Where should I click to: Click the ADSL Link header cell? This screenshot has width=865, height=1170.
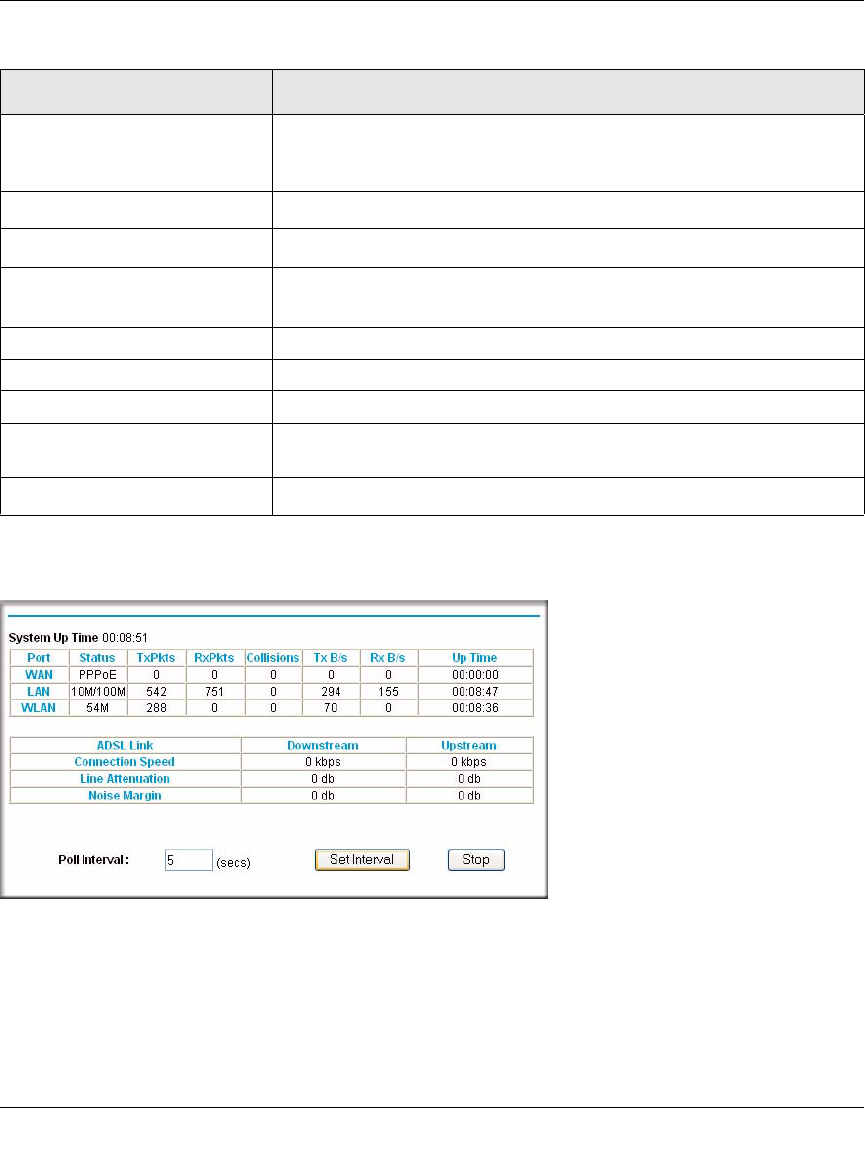point(125,745)
